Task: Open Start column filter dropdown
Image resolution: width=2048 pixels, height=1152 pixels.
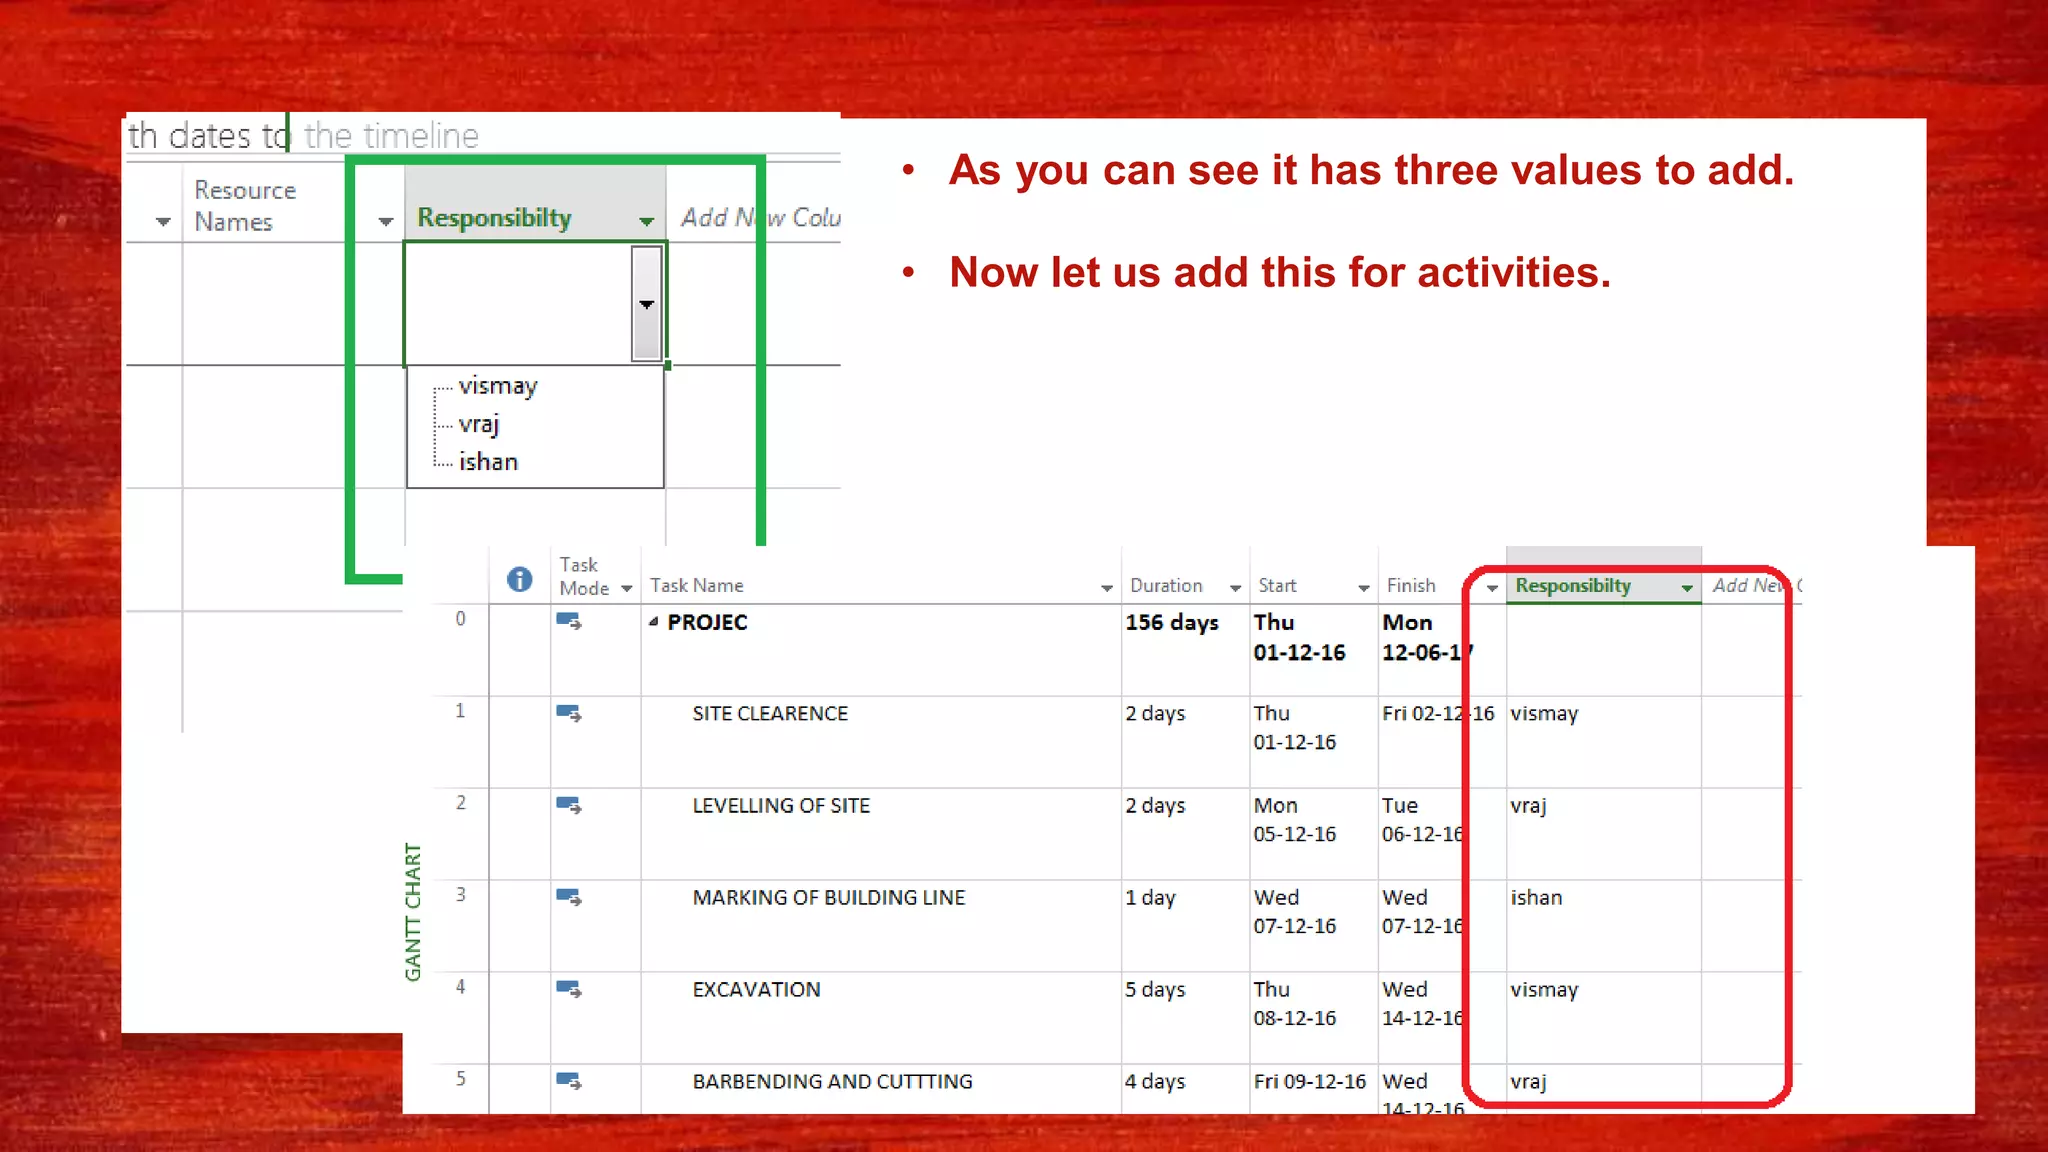Action: pyautogui.click(x=1363, y=588)
